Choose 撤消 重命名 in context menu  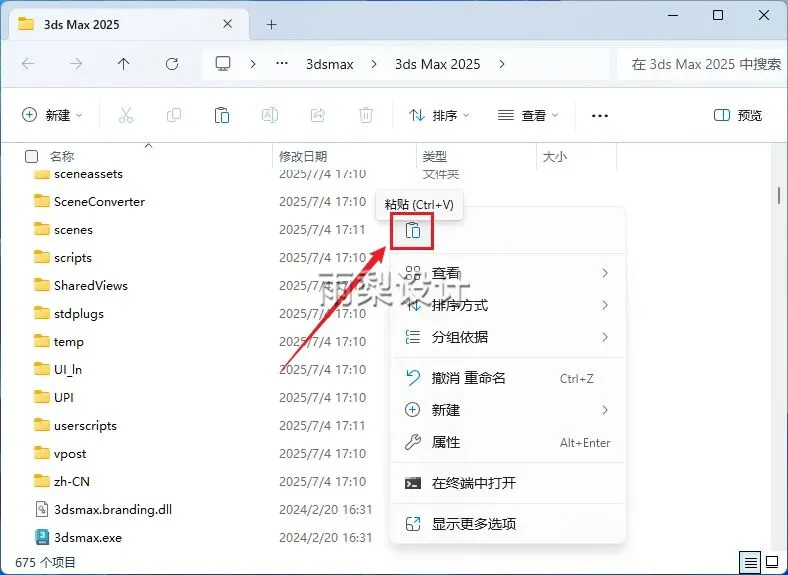coord(508,378)
